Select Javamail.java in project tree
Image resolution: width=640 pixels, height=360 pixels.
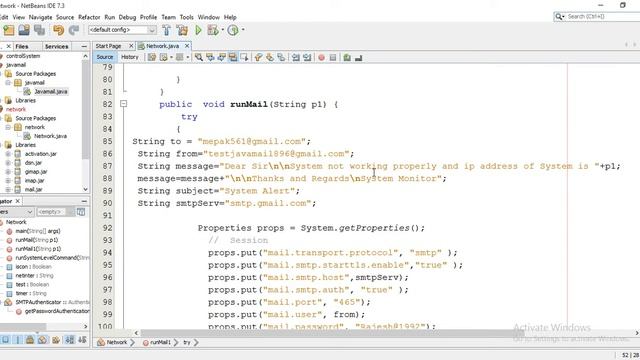[51, 92]
